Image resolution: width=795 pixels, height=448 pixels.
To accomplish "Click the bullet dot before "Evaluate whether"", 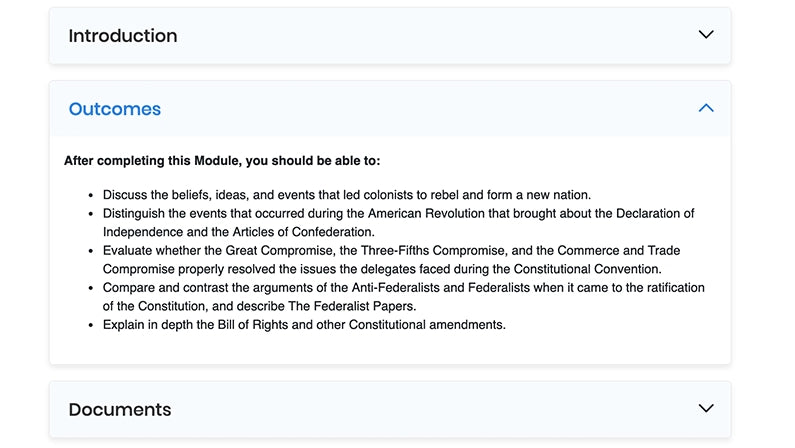I will pos(91,251).
